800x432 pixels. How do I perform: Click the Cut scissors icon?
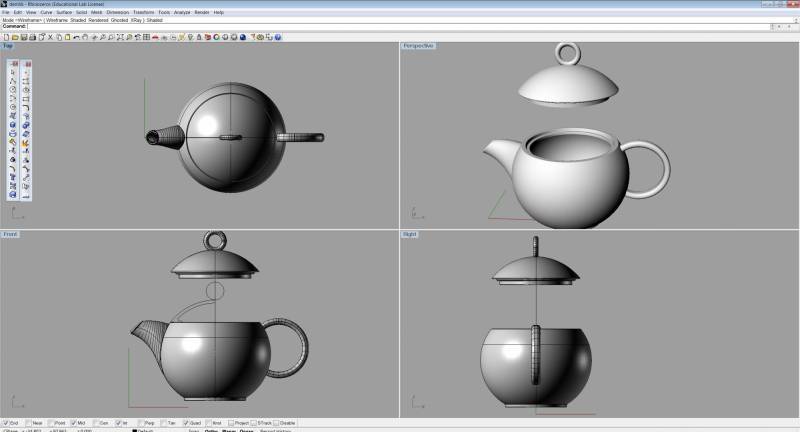click(x=50, y=37)
